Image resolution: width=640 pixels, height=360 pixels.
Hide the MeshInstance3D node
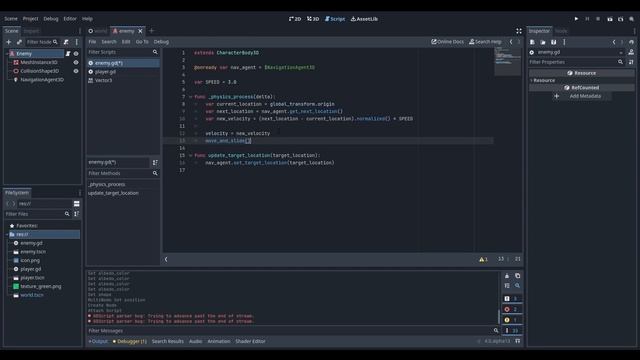pyautogui.click(x=76, y=62)
